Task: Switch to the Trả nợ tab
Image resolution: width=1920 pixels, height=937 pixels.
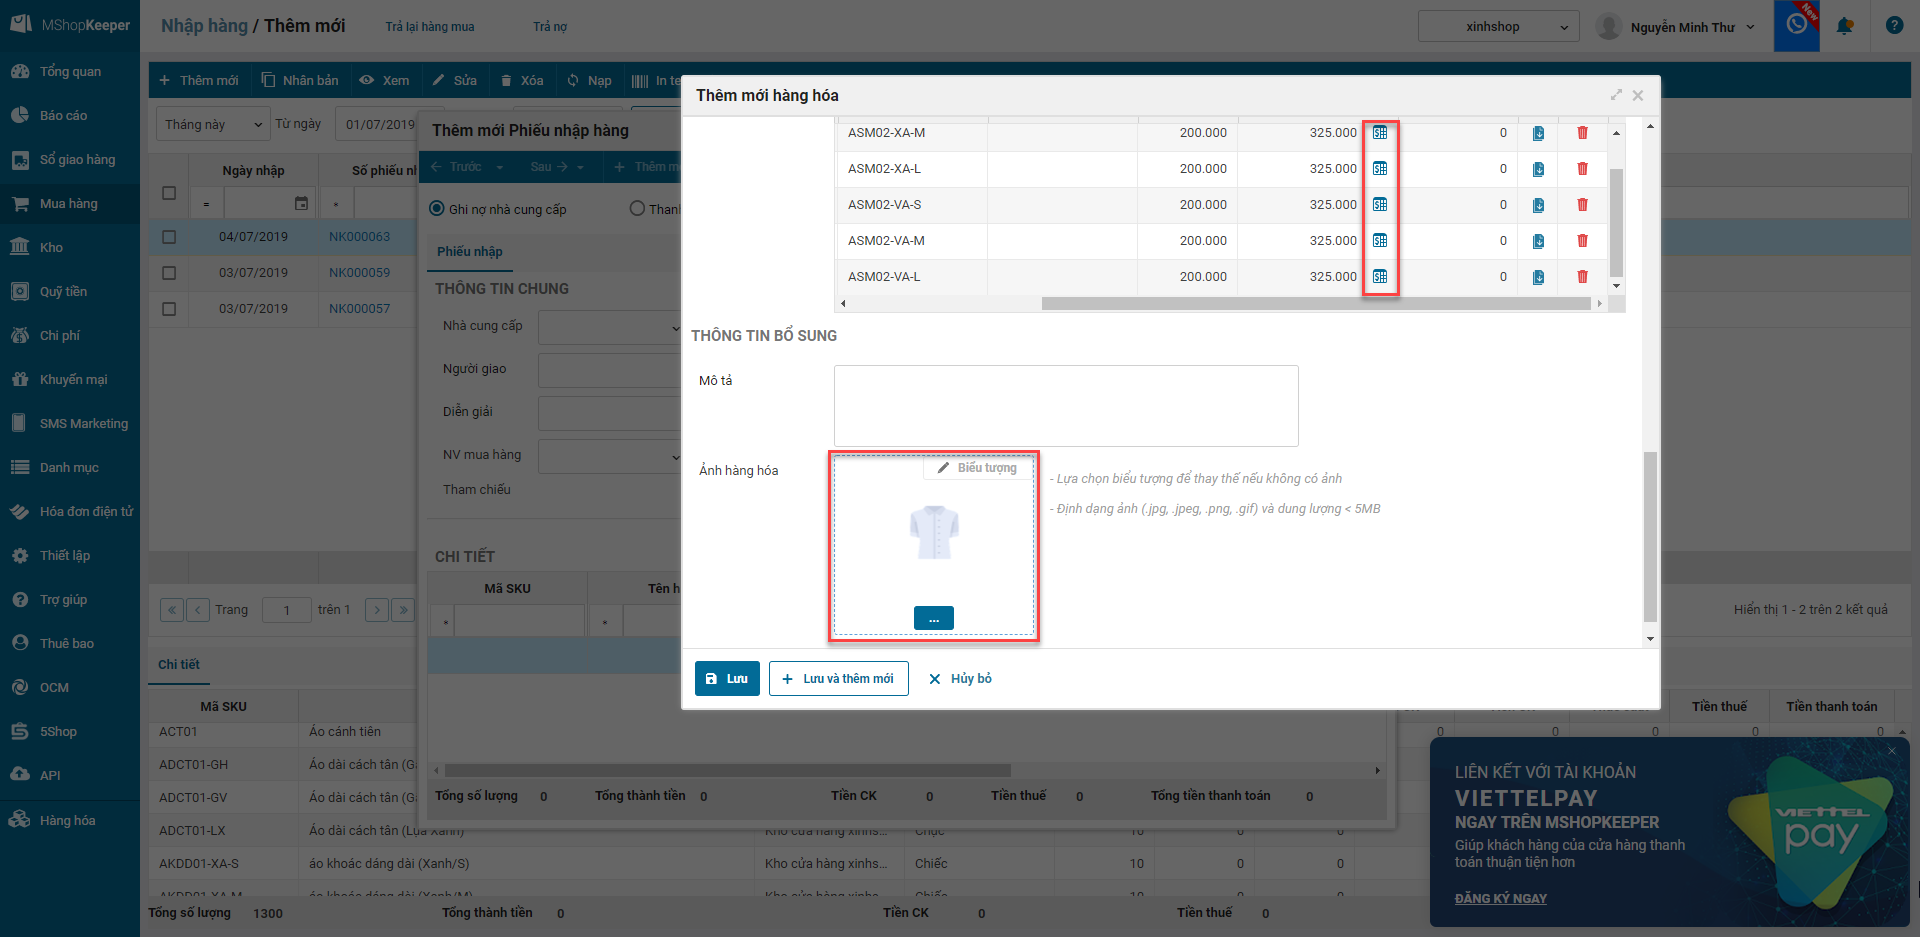Action: pos(550,27)
